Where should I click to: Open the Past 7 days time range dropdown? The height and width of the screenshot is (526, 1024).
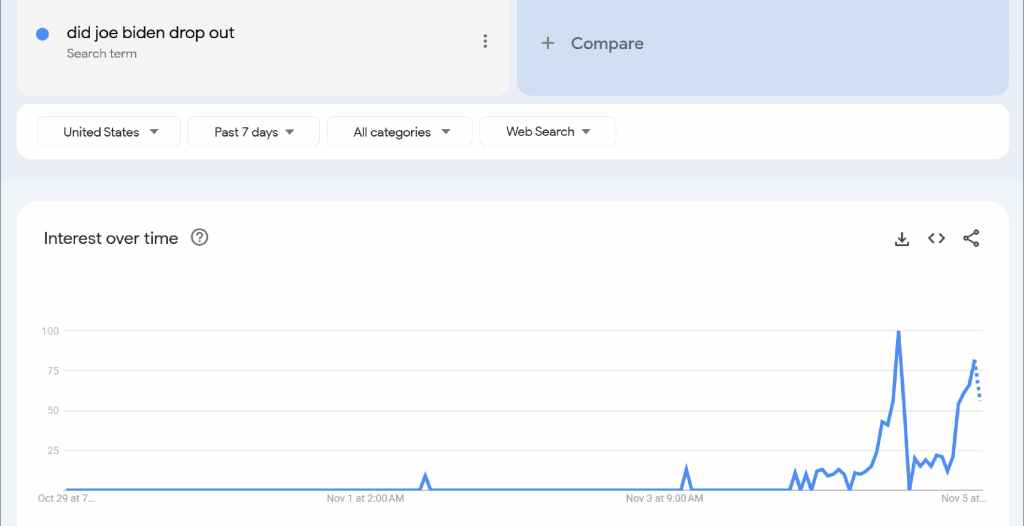[x=253, y=131]
